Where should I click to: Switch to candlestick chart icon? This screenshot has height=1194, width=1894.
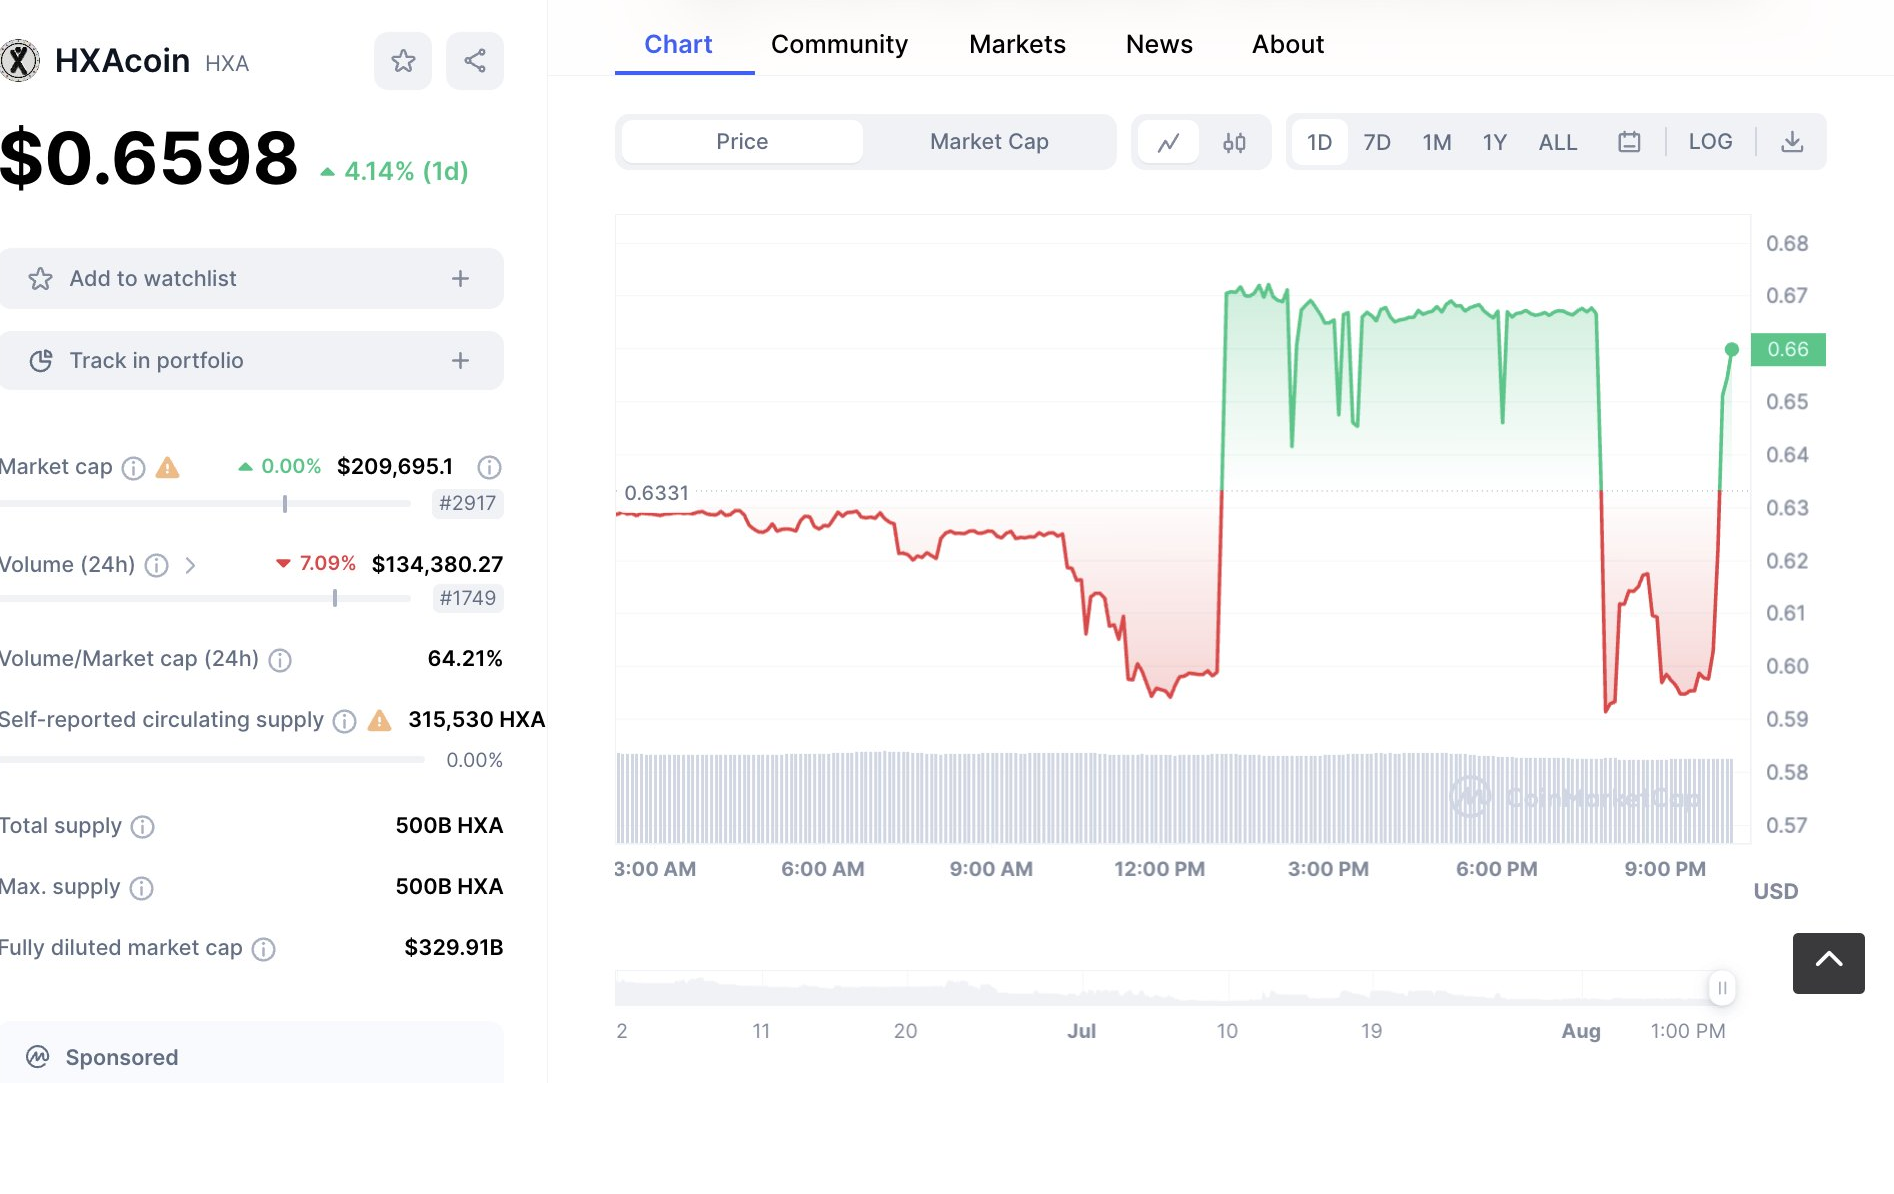[1234, 142]
